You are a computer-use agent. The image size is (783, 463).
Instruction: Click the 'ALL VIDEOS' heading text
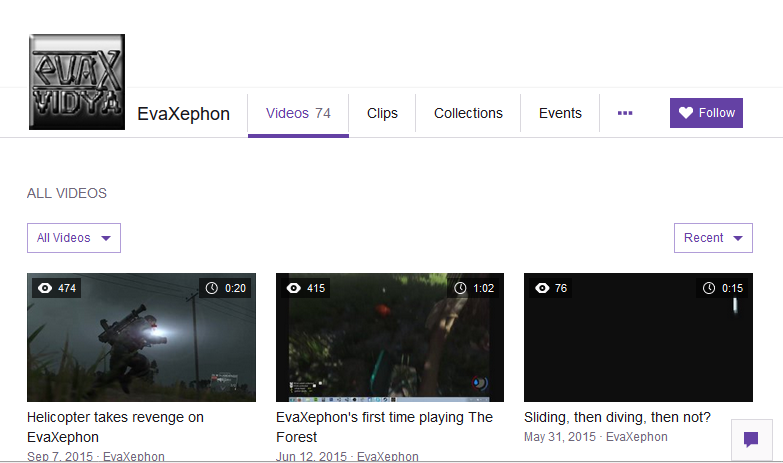click(x=67, y=193)
